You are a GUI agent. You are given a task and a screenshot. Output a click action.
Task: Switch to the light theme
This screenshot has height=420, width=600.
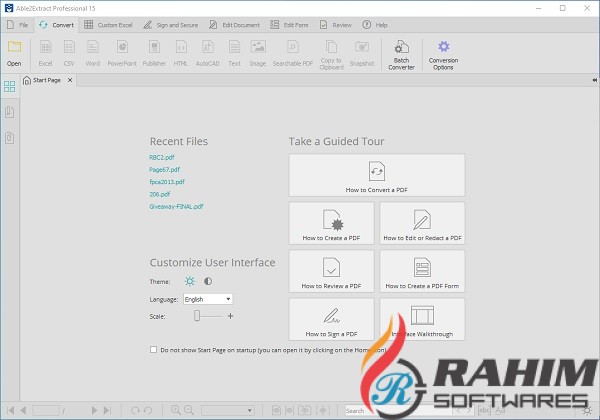pos(190,281)
